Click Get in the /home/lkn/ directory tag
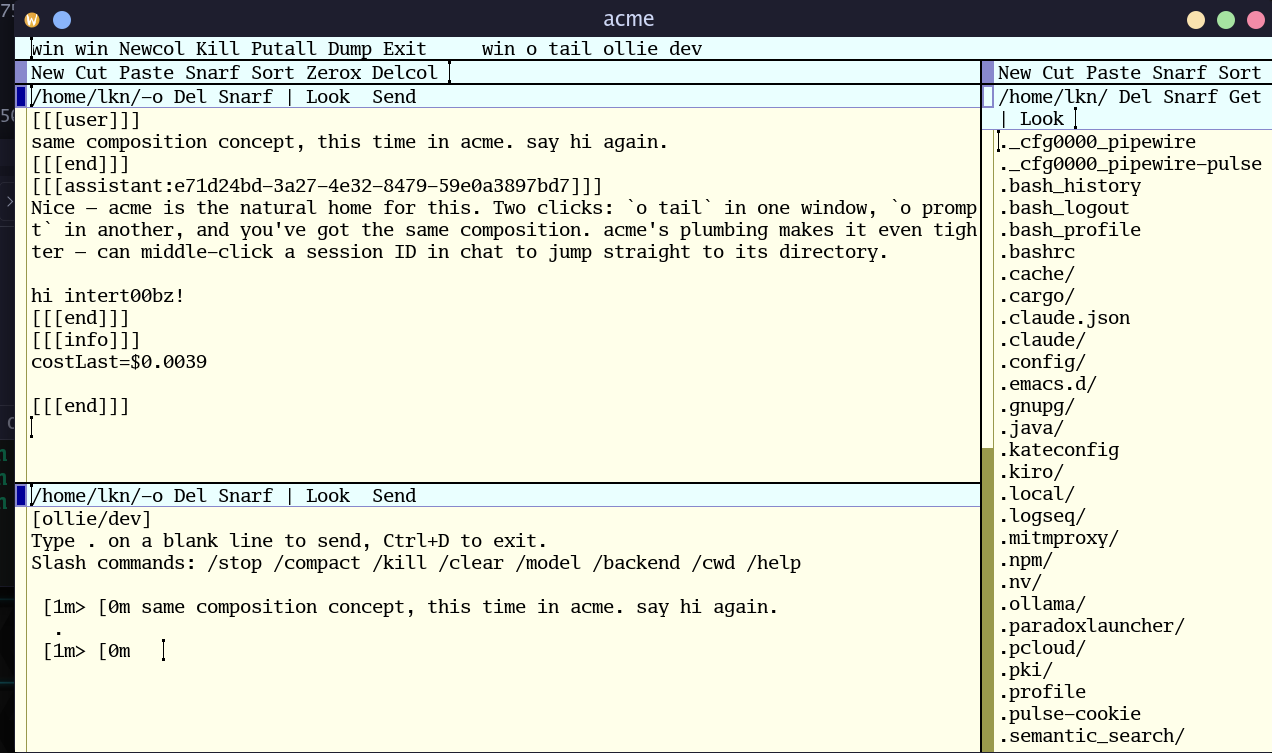 pyautogui.click(x=1245, y=97)
